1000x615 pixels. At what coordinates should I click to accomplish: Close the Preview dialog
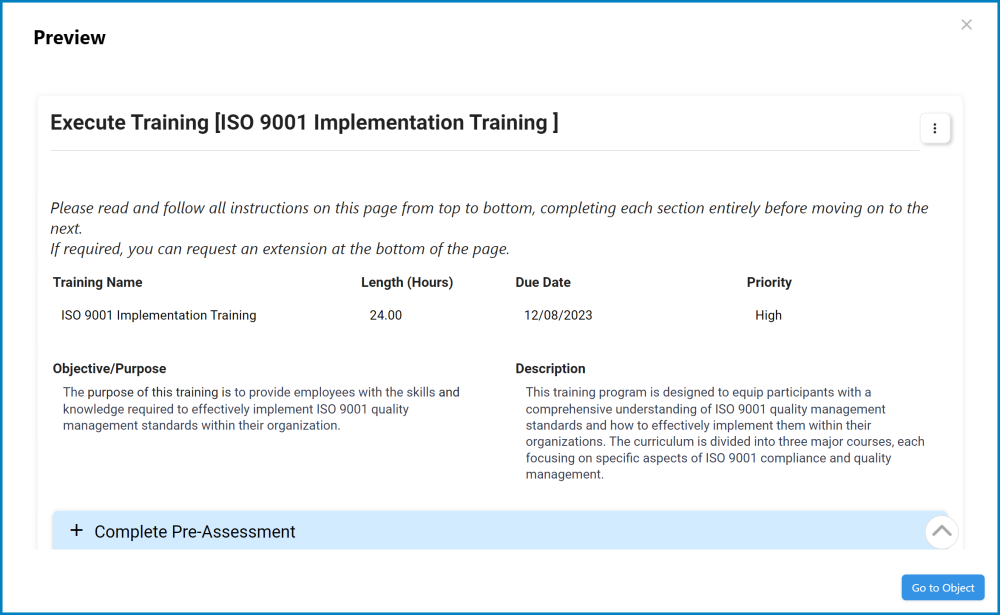tap(966, 24)
